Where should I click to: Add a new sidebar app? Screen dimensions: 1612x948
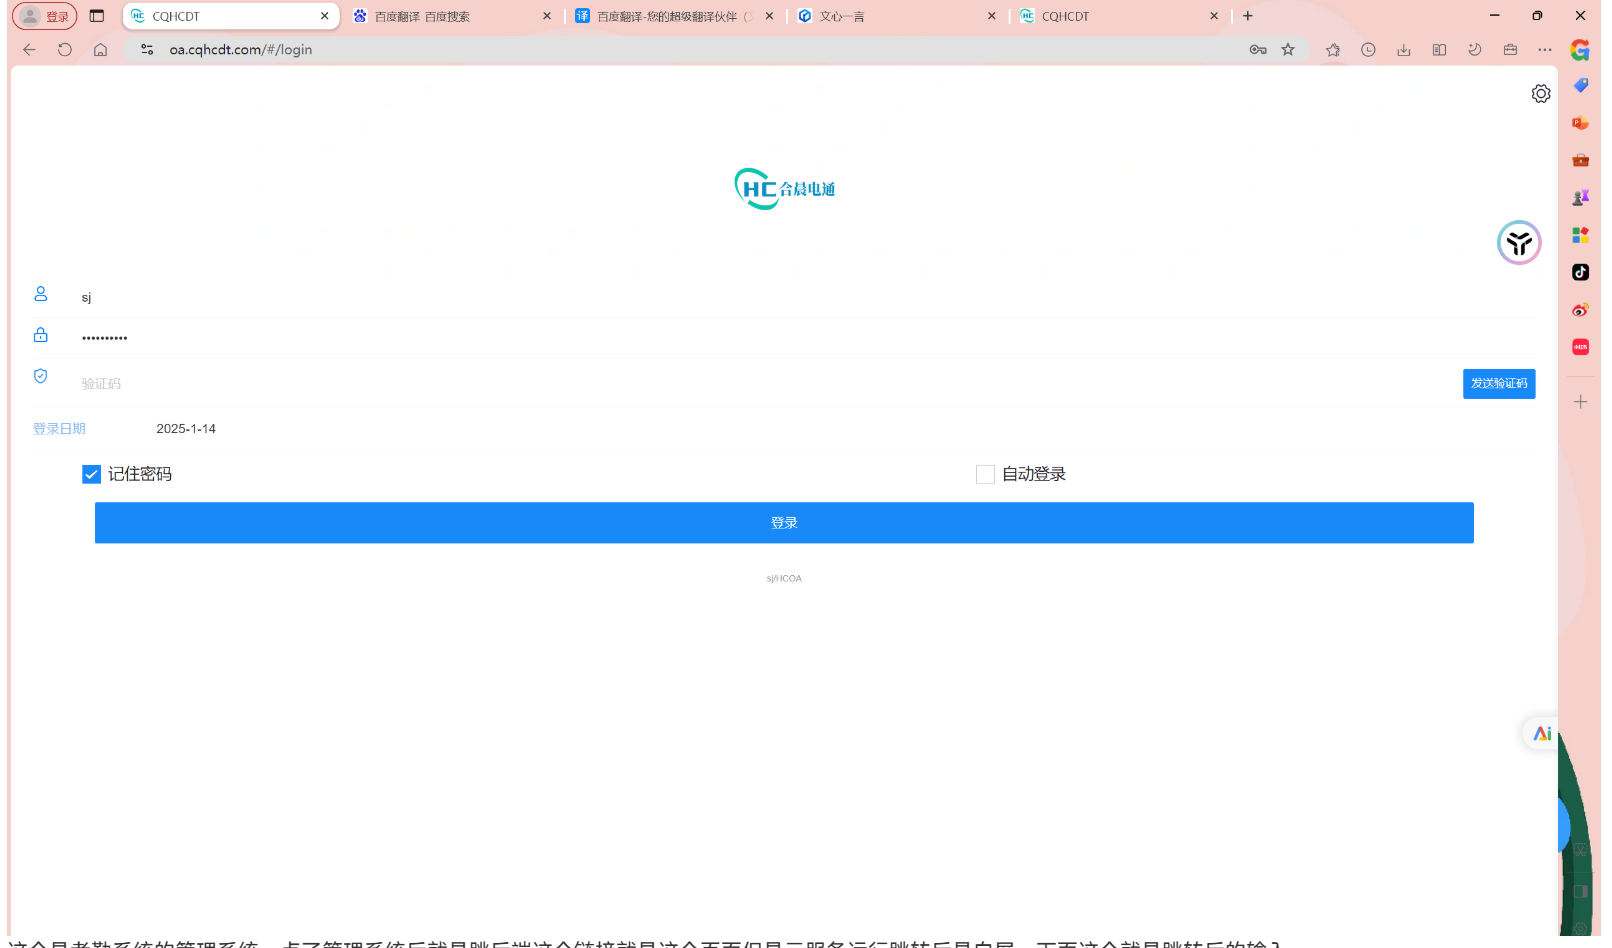[1580, 402]
